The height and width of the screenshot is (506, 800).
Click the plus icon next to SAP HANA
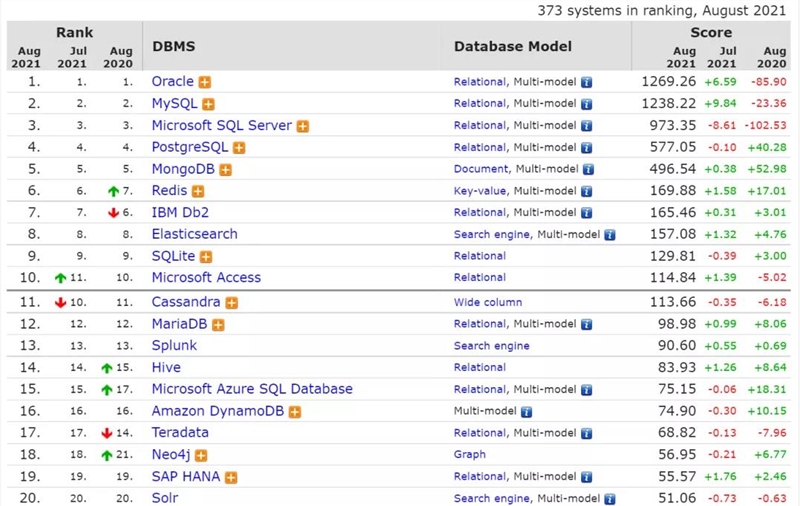tap(231, 477)
